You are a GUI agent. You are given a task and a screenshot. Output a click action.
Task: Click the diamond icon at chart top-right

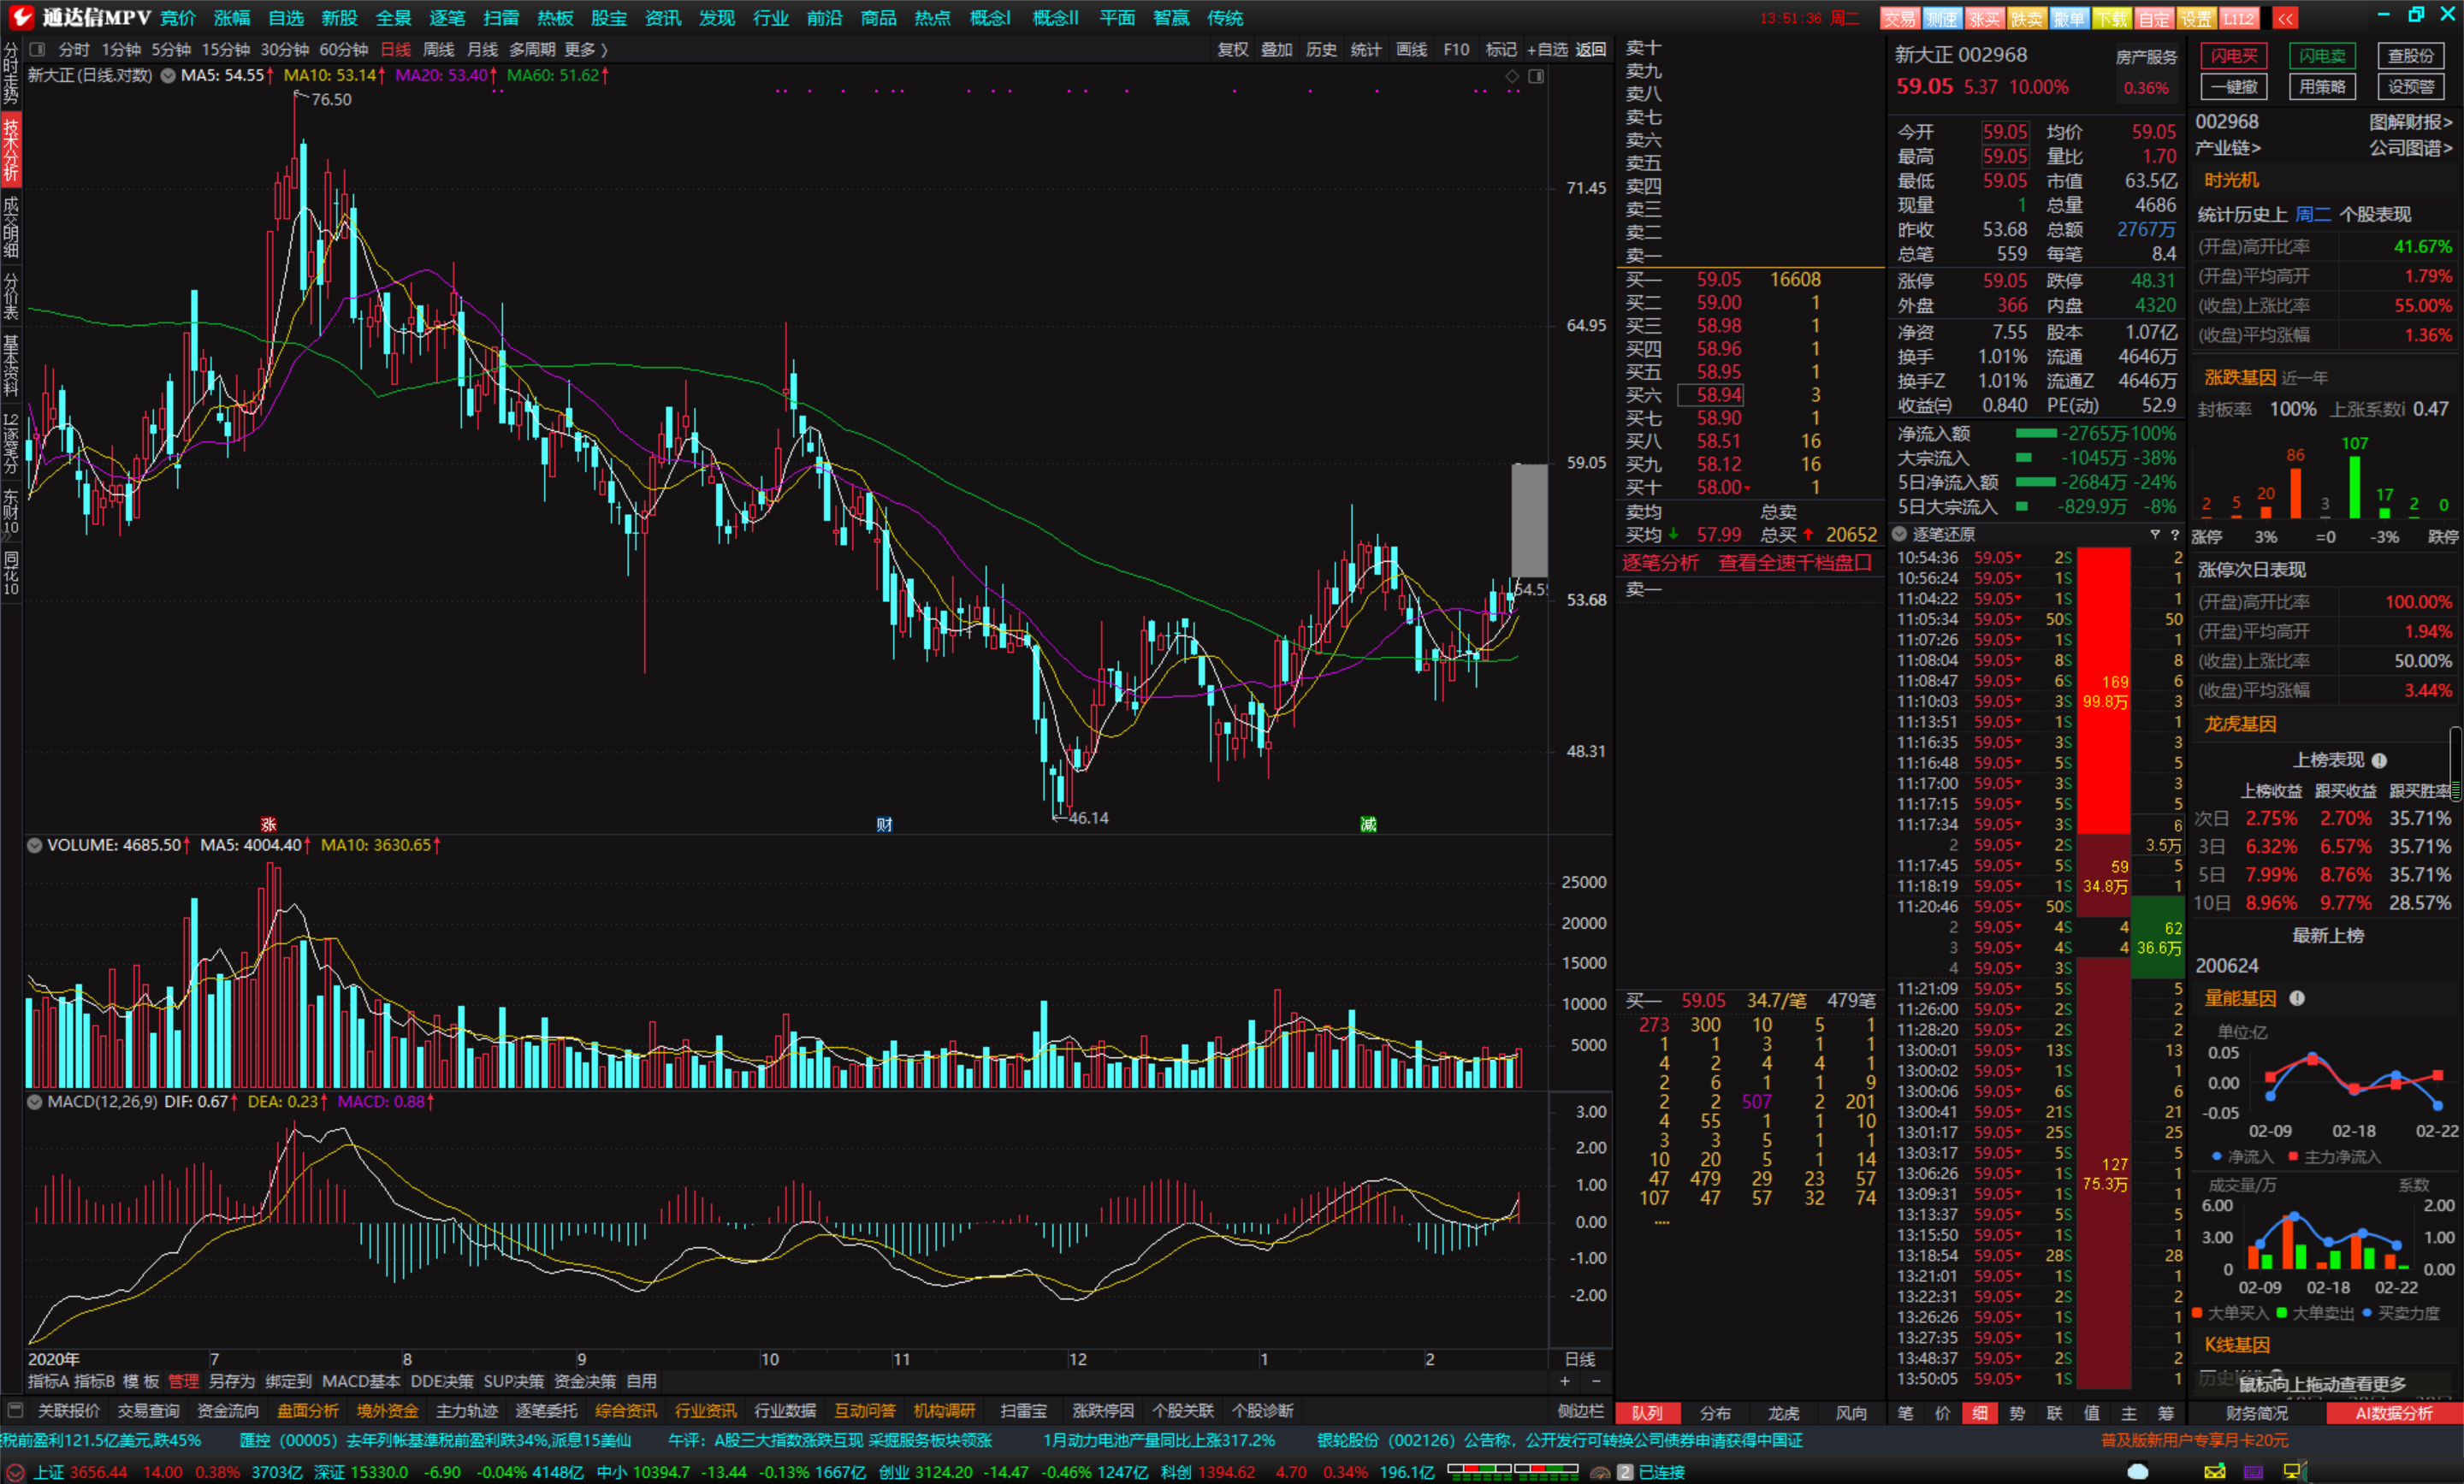point(1512,76)
